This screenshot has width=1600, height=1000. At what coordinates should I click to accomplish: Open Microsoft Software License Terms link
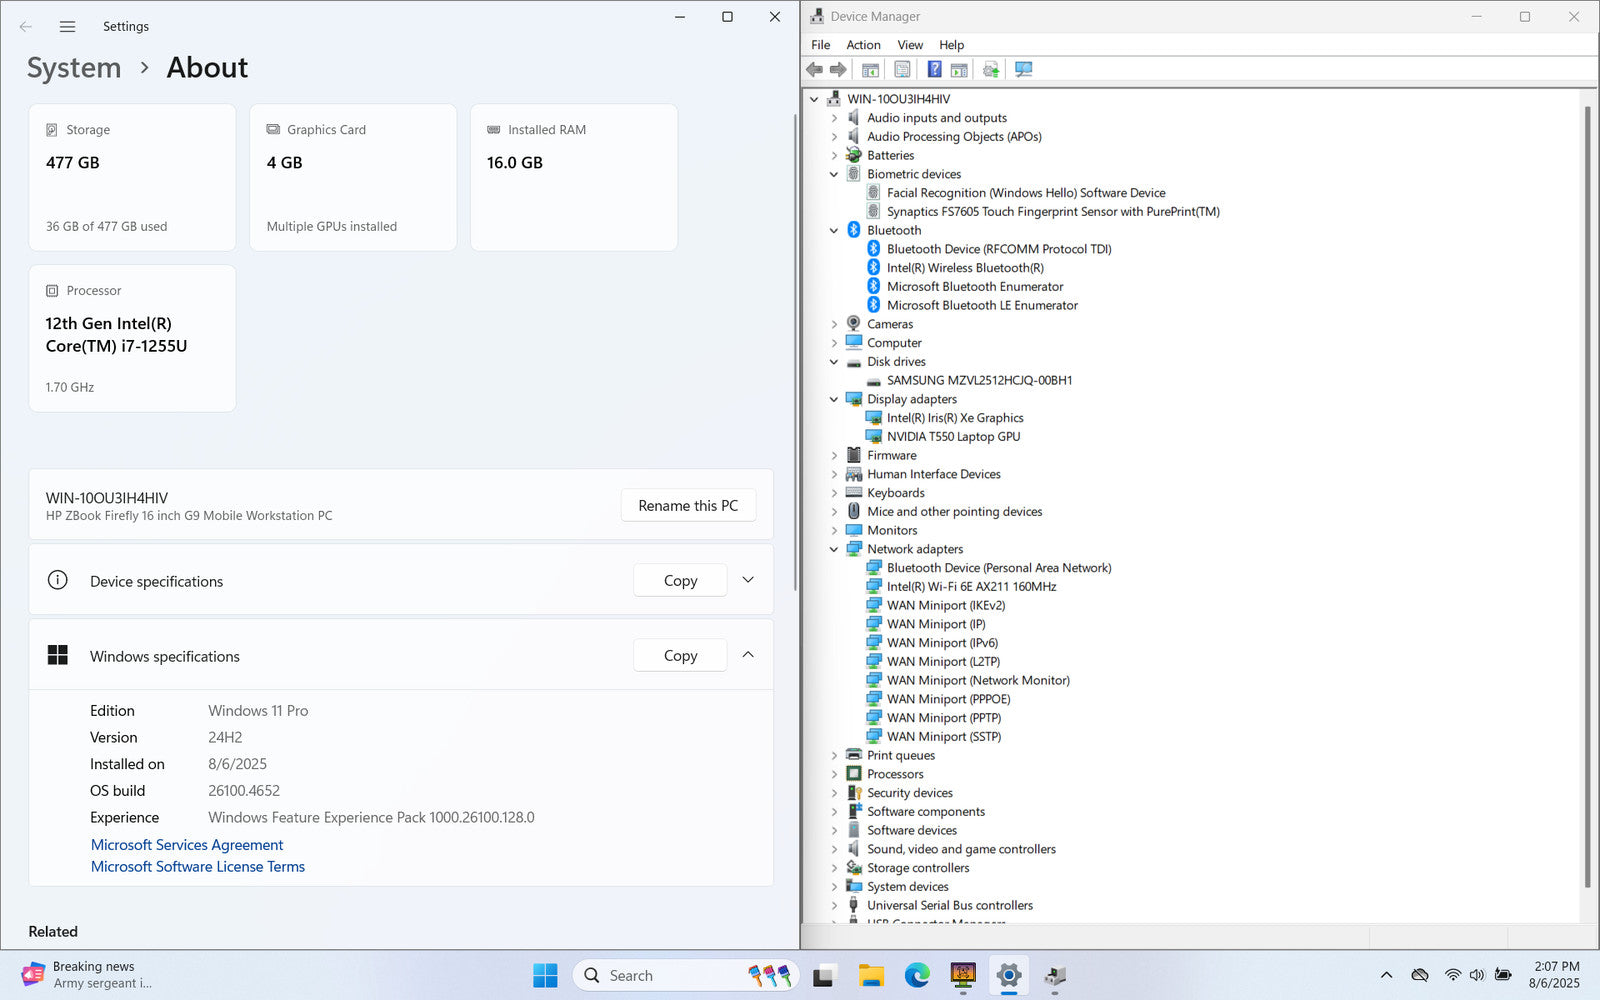point(198,867)
